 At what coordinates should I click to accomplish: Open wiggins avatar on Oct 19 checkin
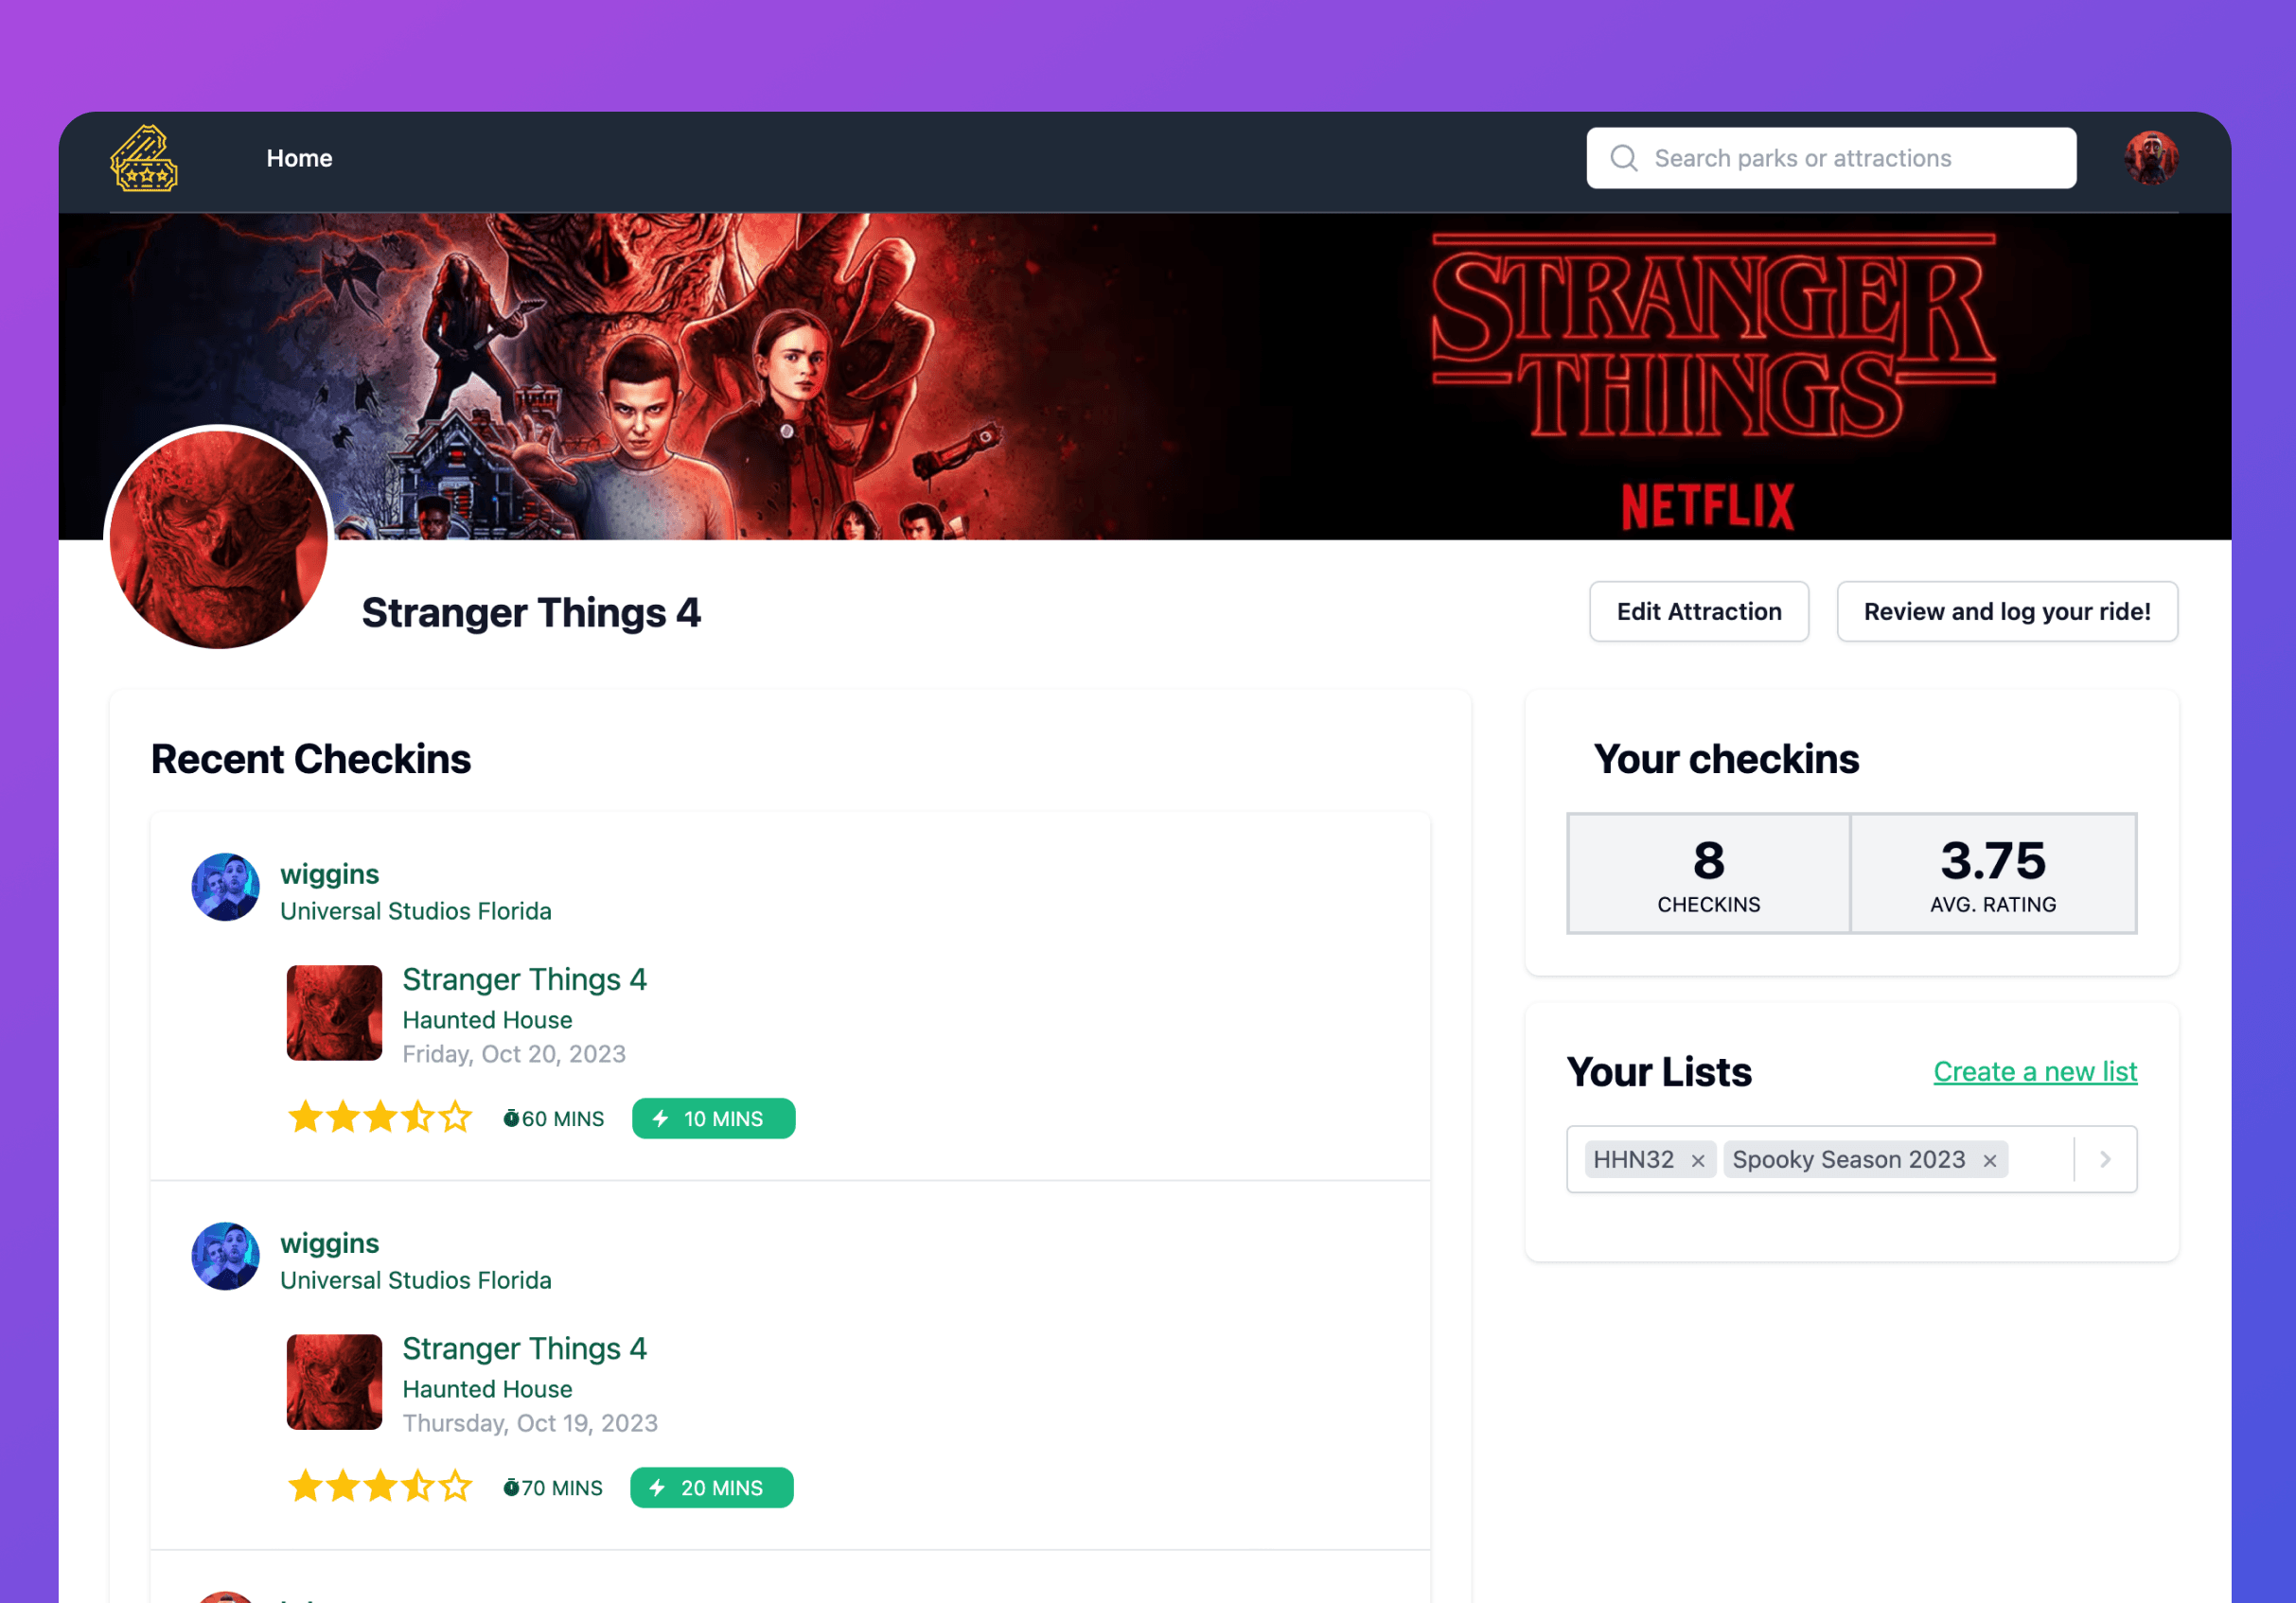click(x=225, y=1256)
